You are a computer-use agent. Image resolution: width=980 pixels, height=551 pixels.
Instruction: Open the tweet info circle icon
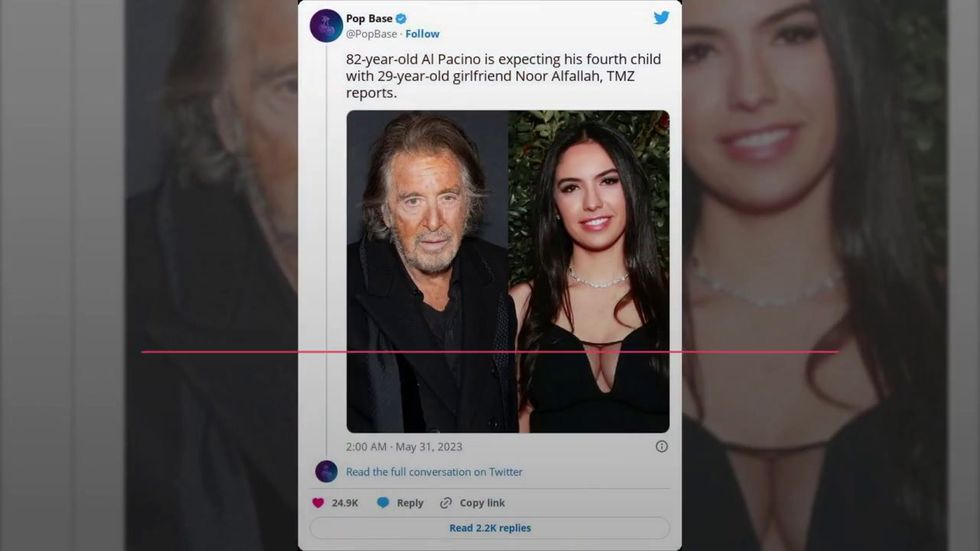[661, 446]
